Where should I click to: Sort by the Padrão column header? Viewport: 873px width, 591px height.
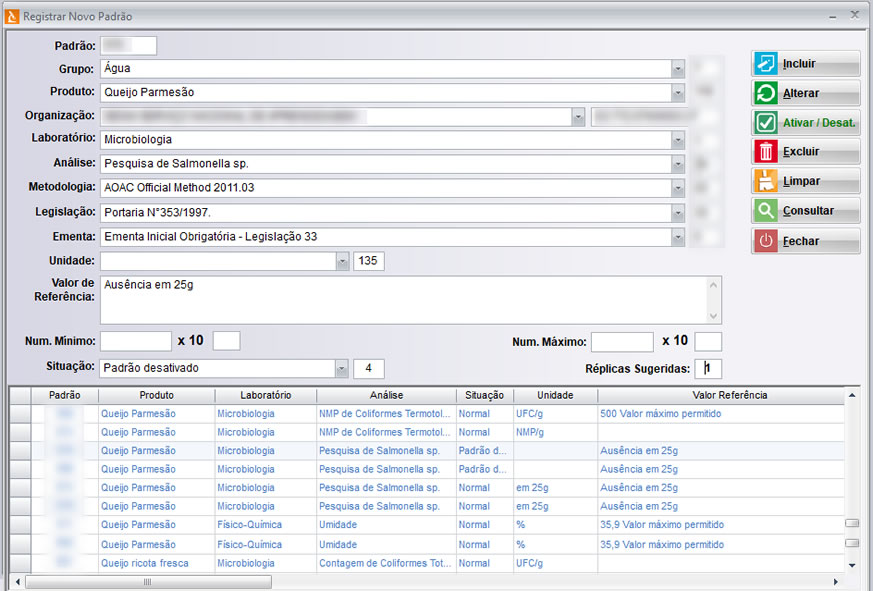point(65,395)
